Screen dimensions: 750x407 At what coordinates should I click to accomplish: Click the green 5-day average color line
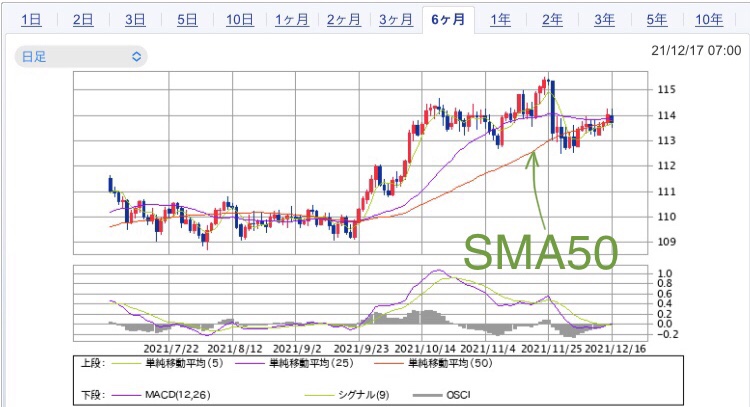127,364
